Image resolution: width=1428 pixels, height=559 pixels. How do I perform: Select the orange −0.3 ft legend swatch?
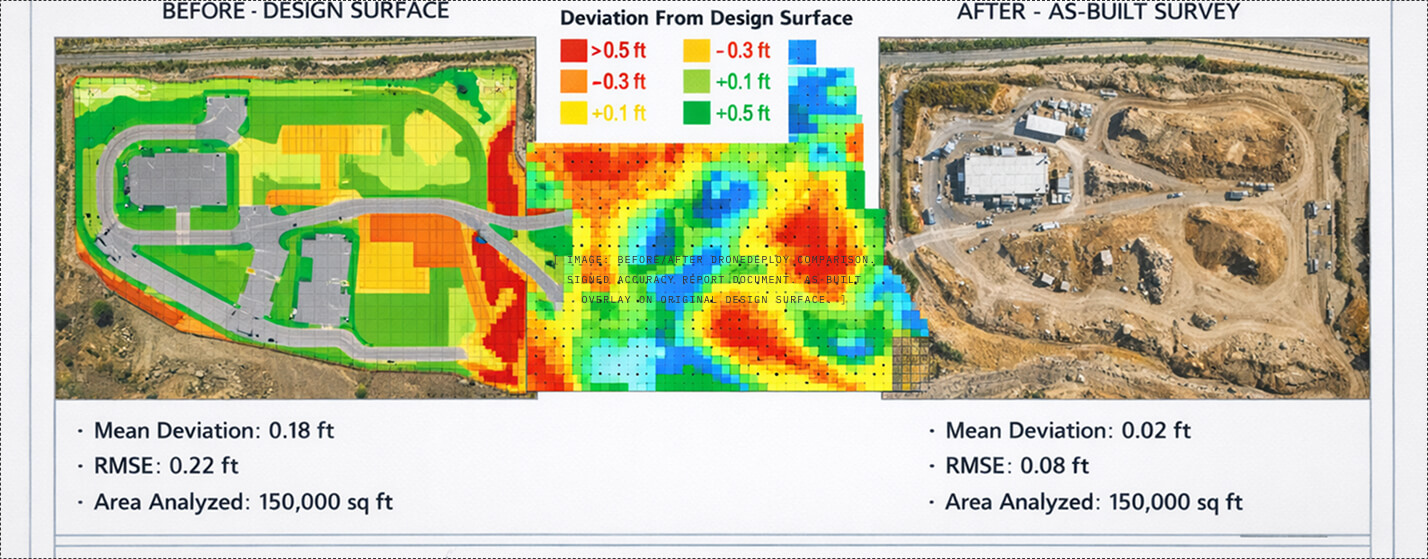coord(573,81)
